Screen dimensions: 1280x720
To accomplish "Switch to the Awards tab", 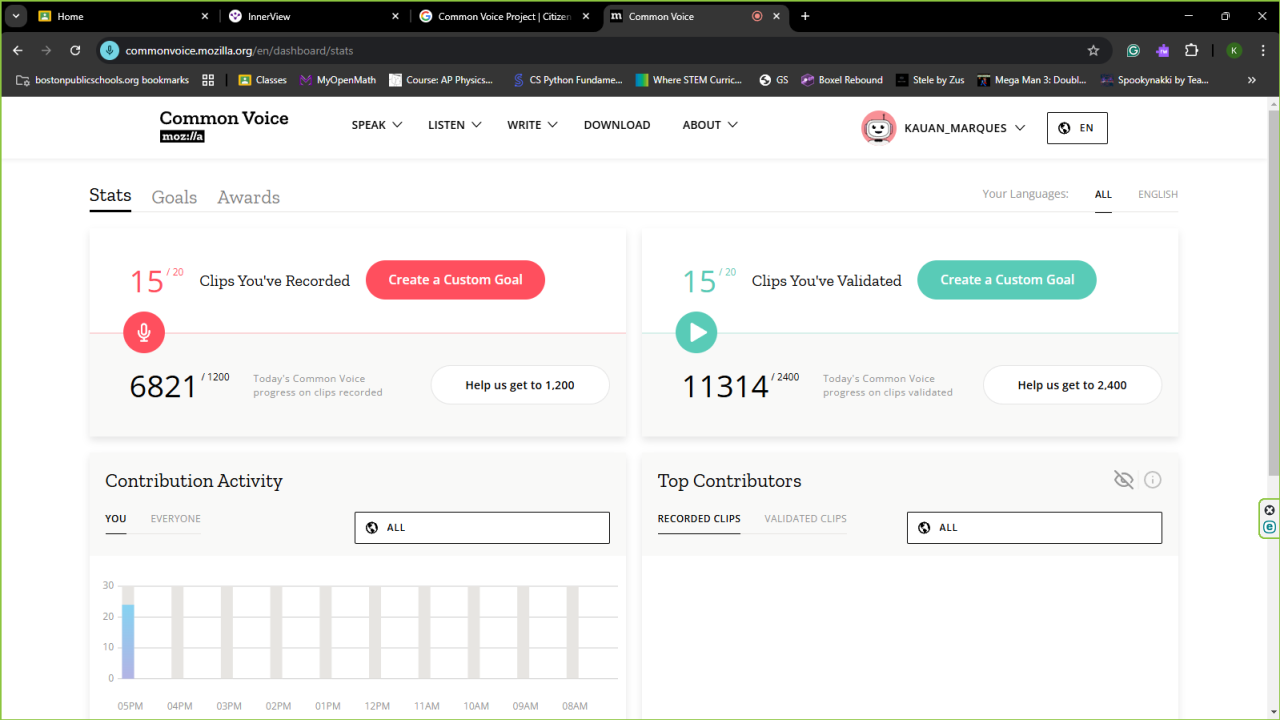I will point(248,197).
